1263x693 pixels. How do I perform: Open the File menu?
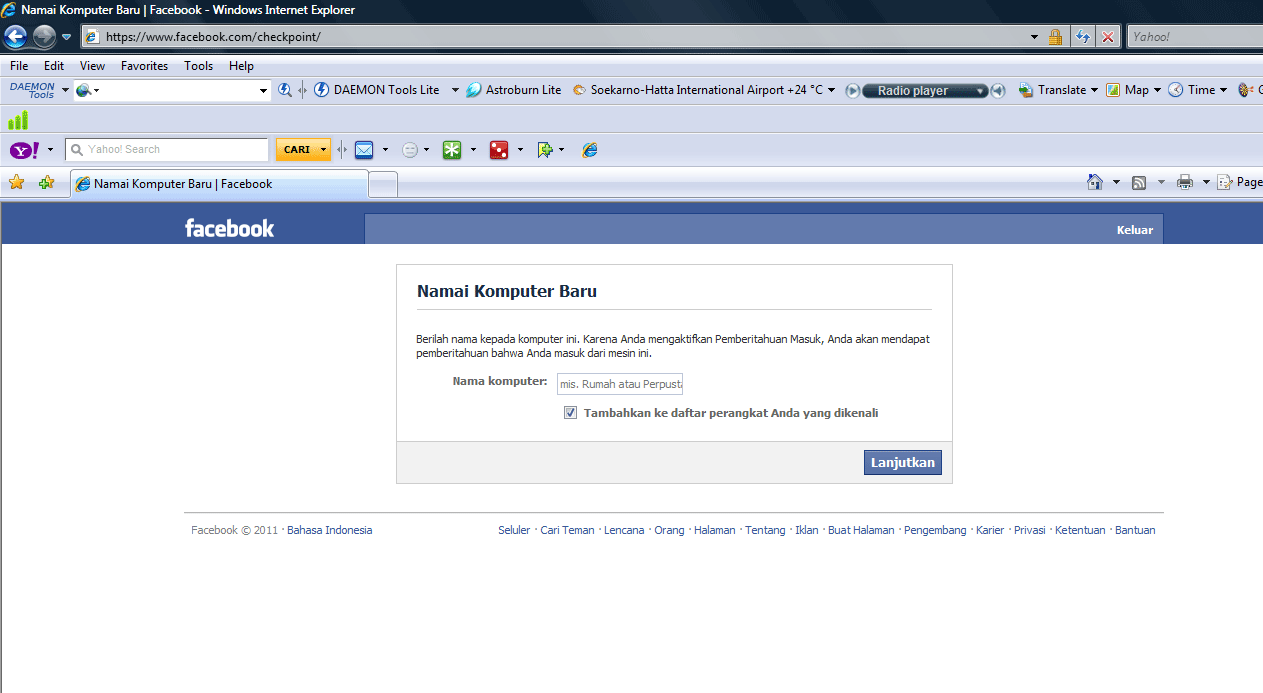[19, 66]
